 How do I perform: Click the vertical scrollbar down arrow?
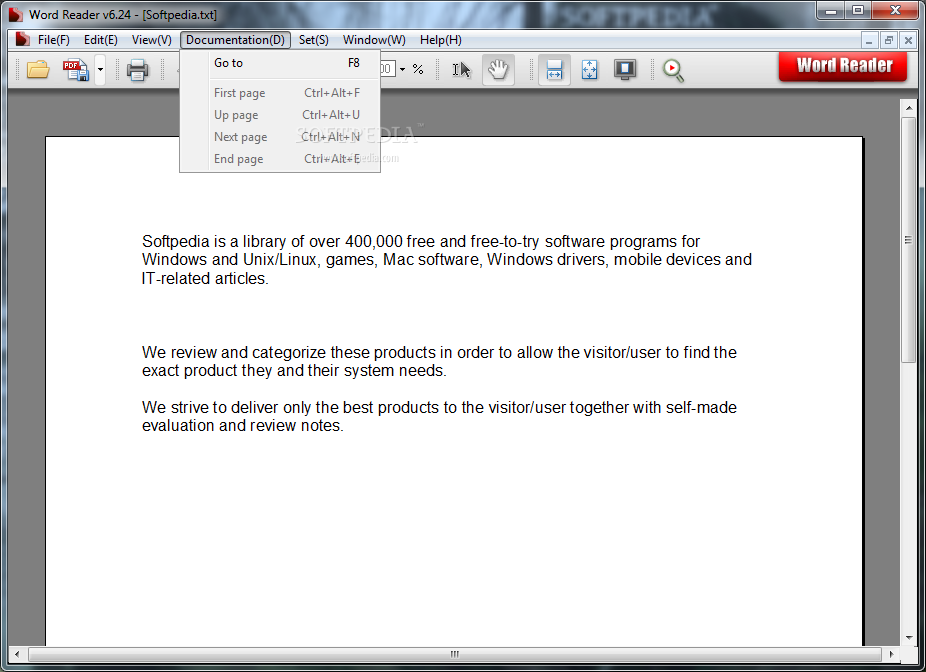tap(908, 638)
